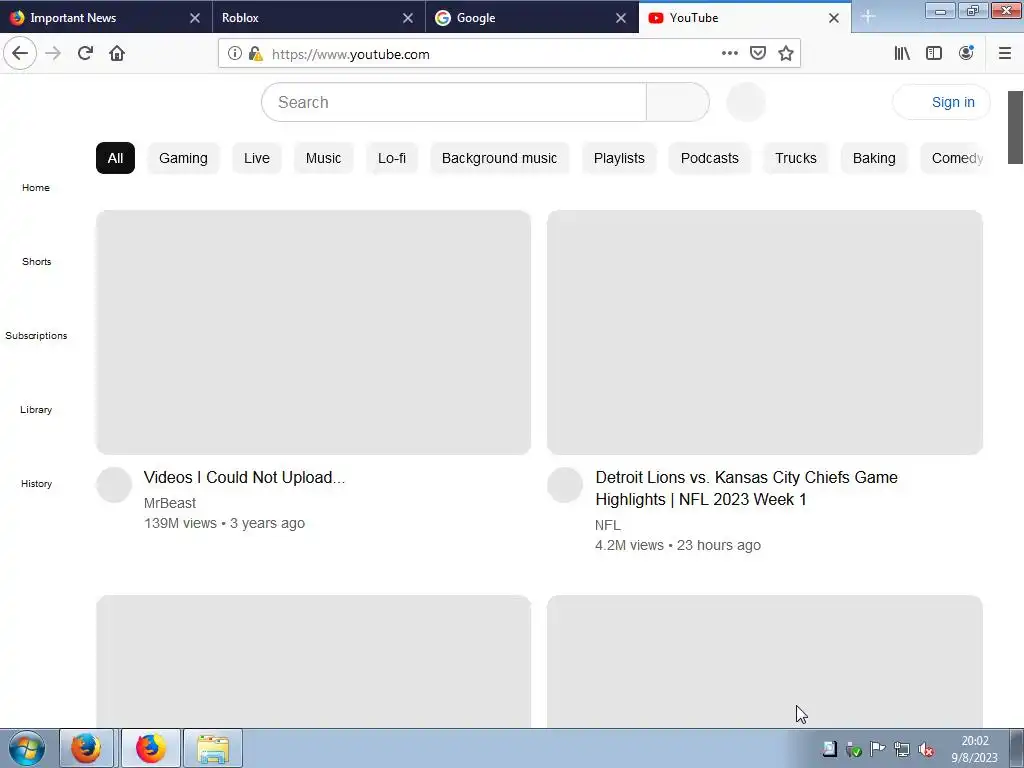
Task: Select the Podcasts filter chip
Action: [709, 158]
